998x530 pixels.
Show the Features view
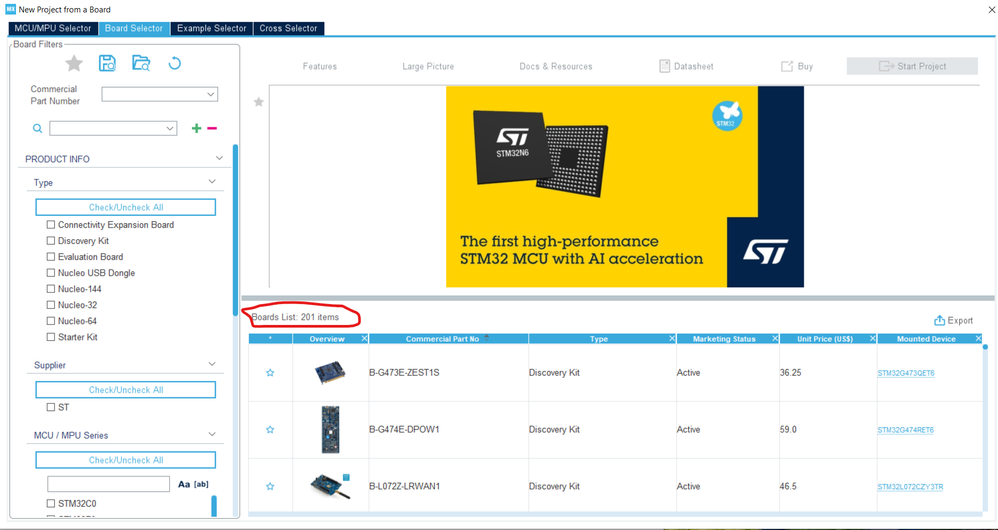pyautogui.click(x=320, y=66)
